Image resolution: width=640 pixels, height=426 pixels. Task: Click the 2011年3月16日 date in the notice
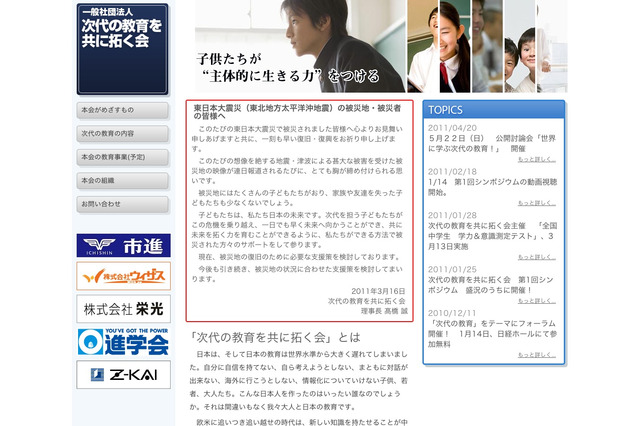click(378, 291)
